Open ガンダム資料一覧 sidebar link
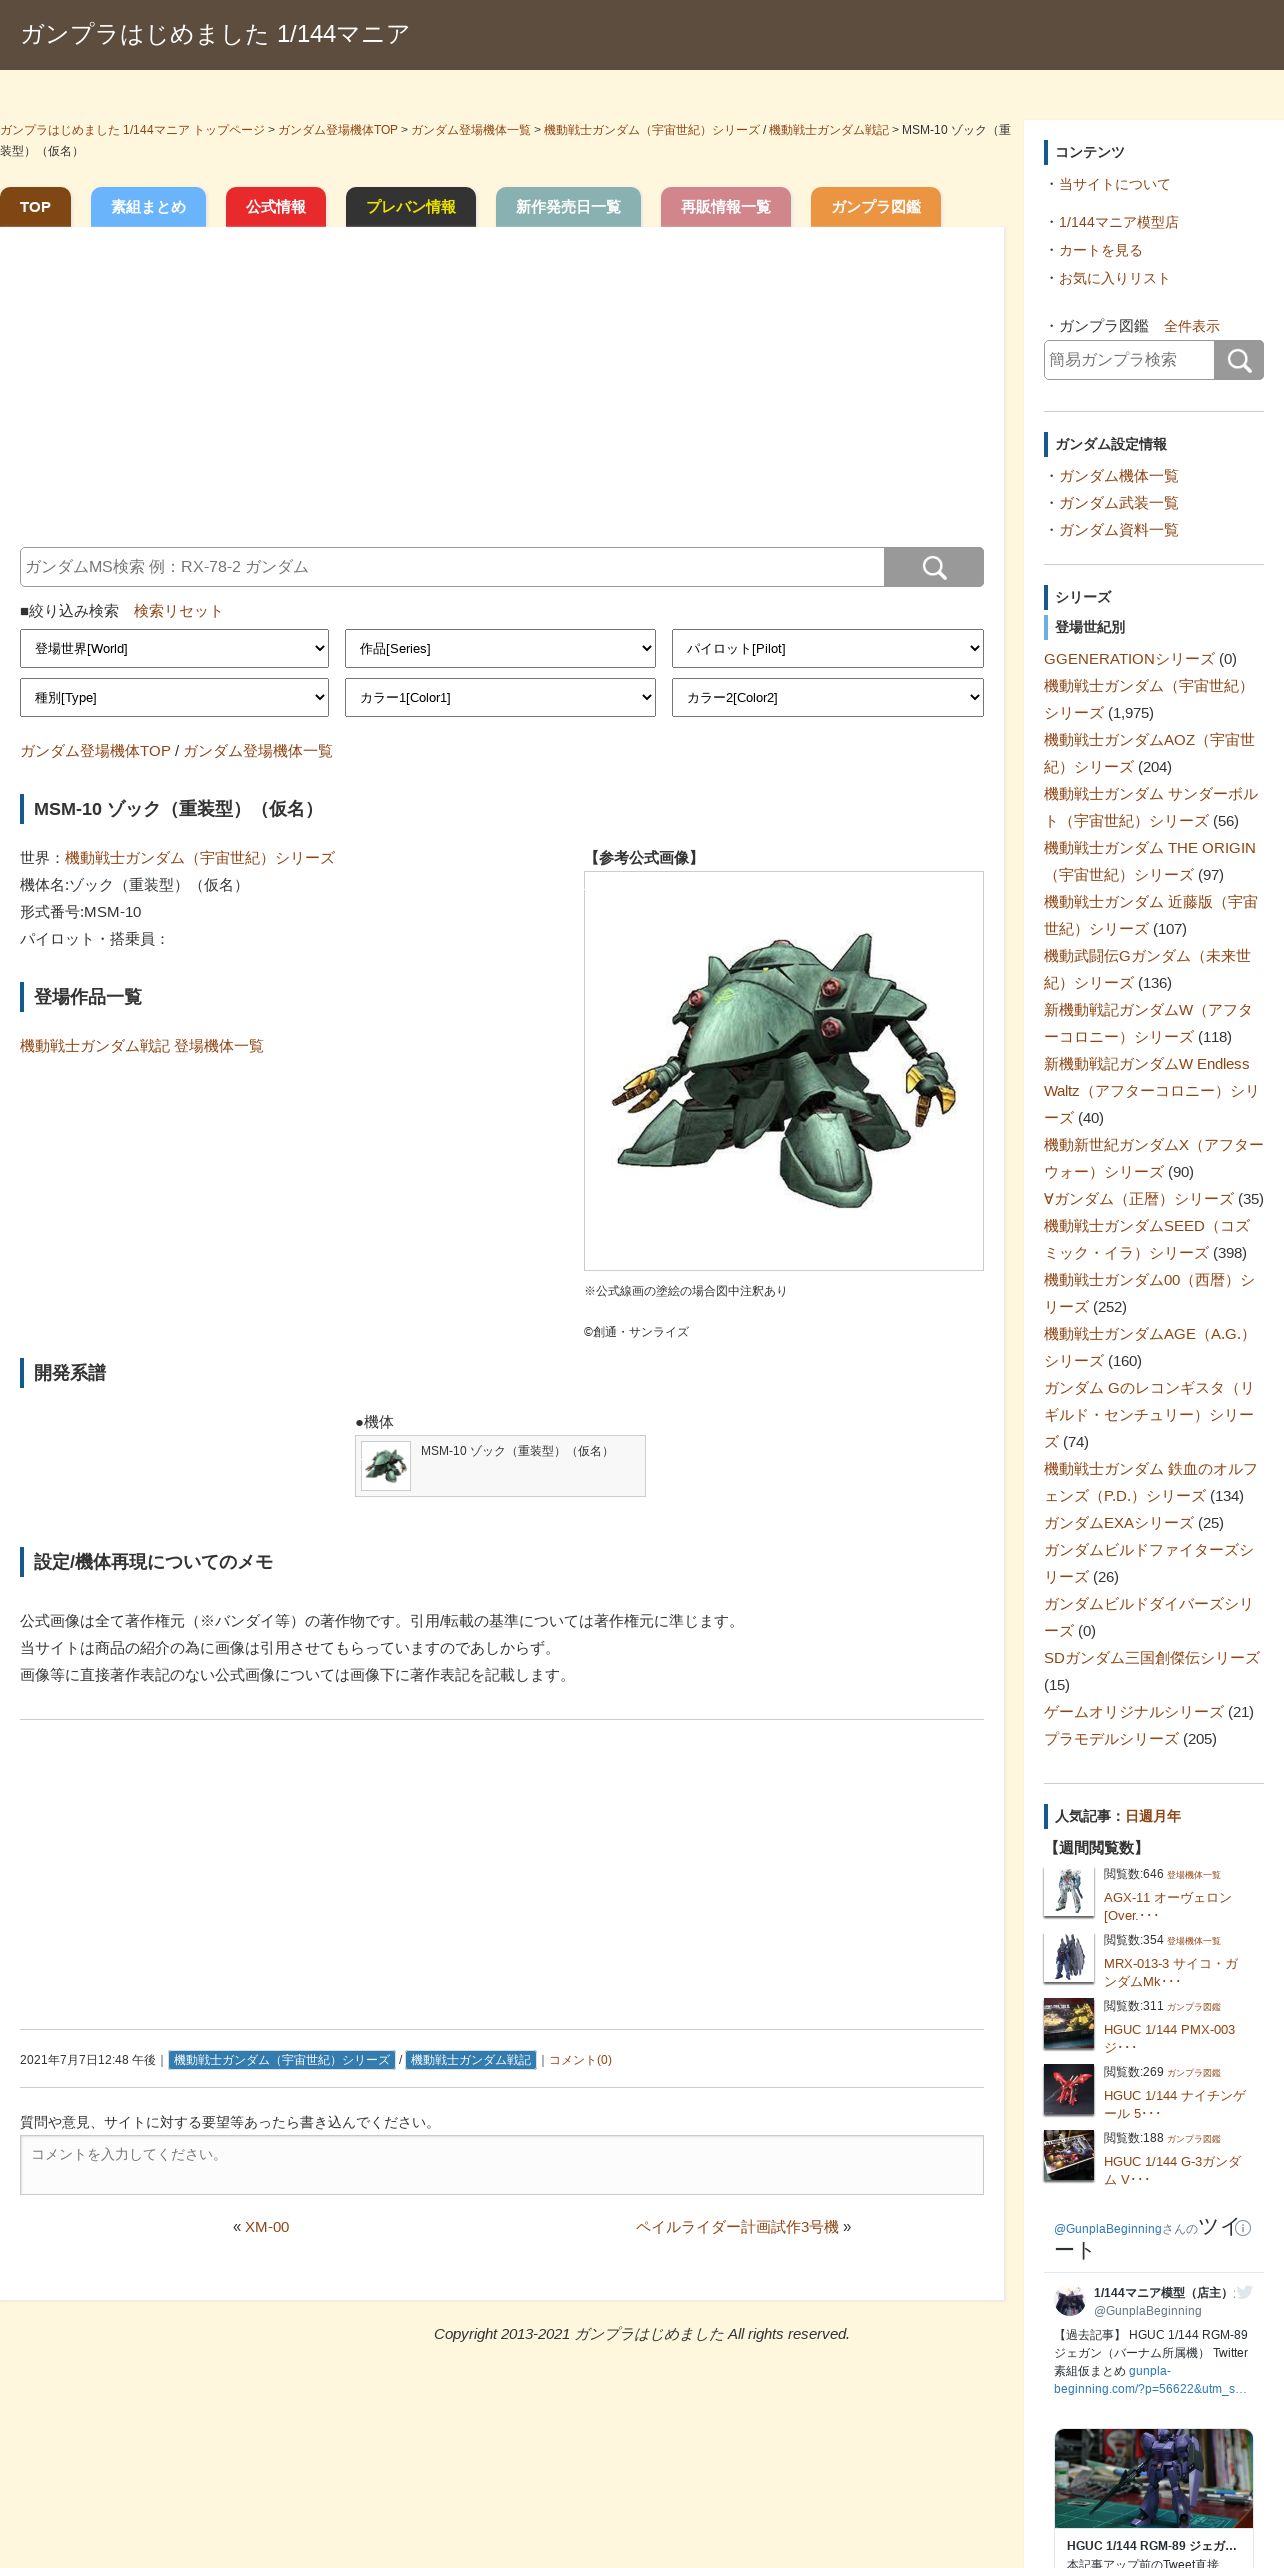 click(1119, 530)
